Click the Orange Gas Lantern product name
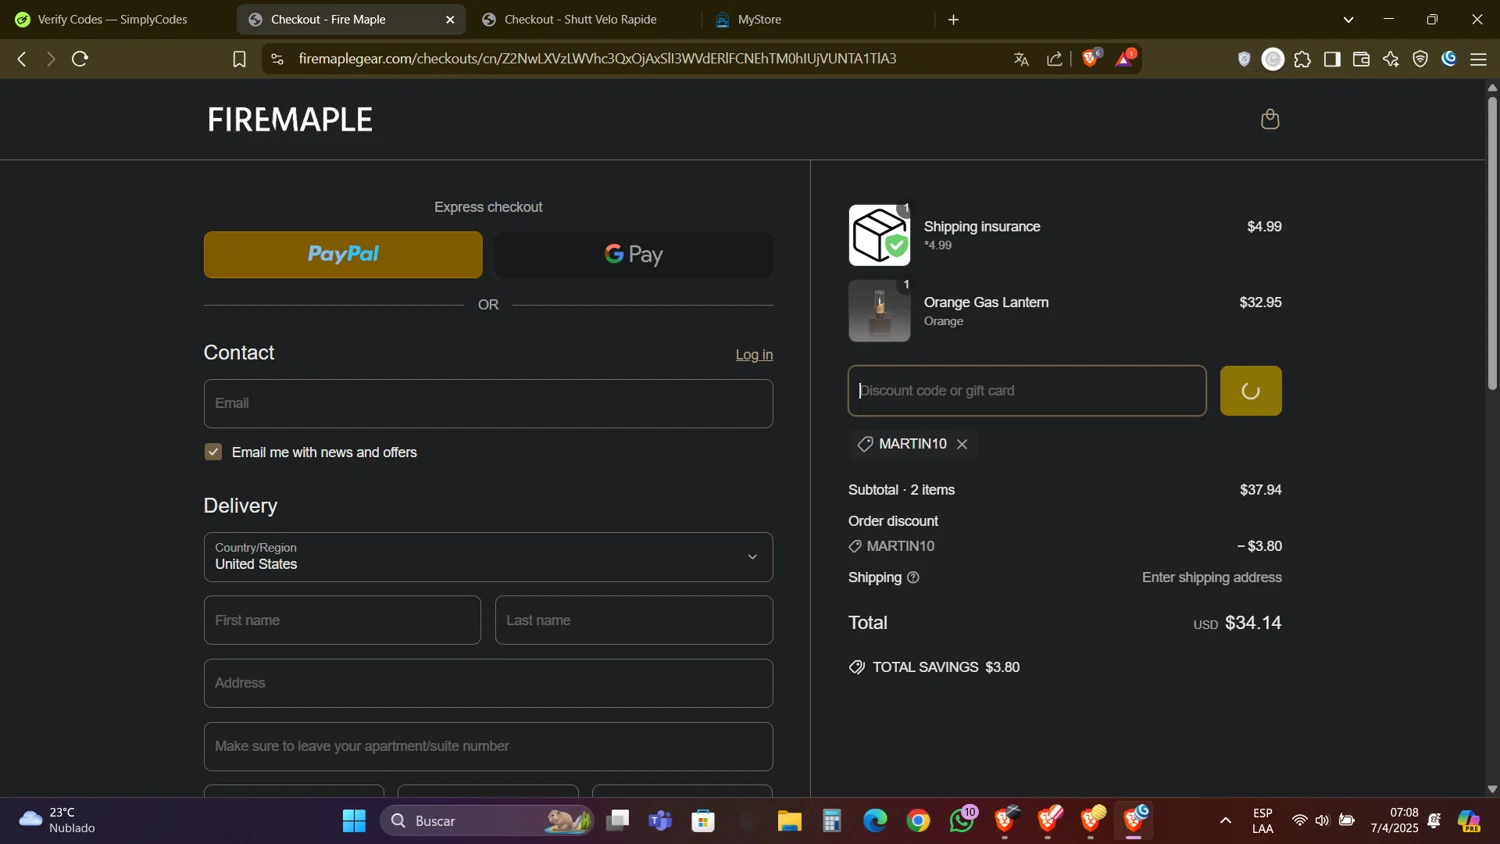The image size is (1500, 844). (x=986, y=302)
